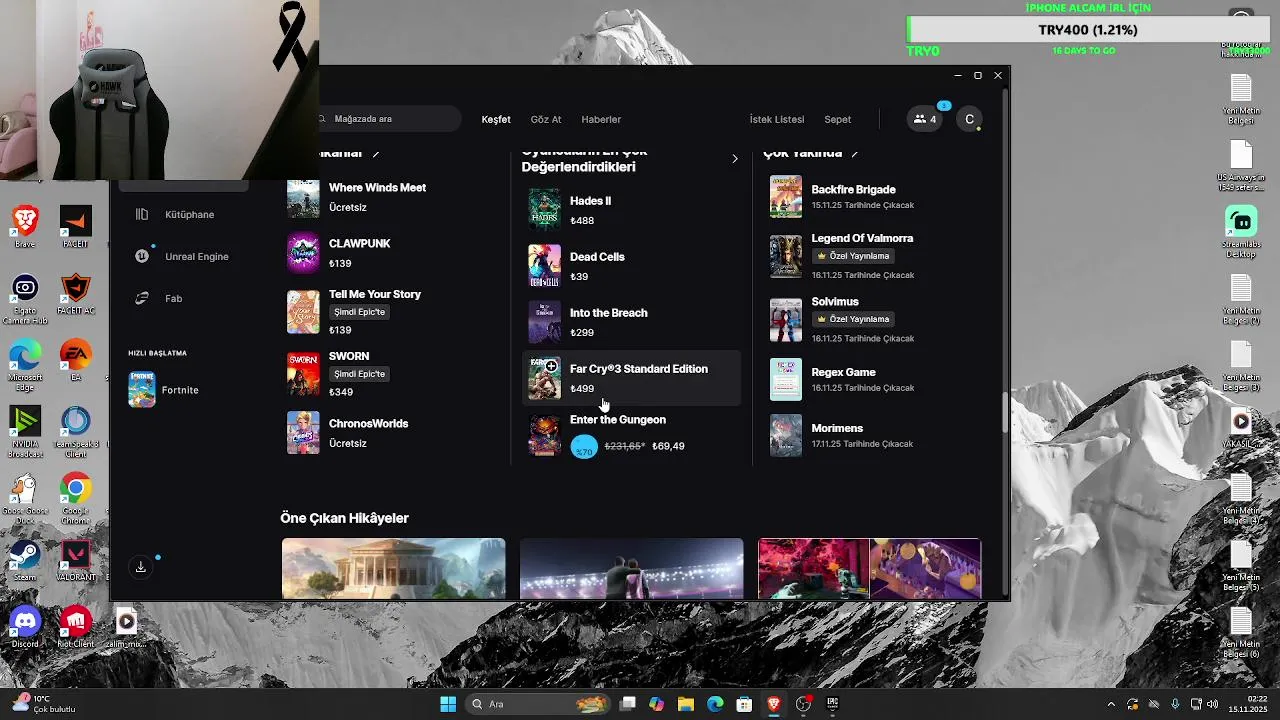This screenshot has width=1280, height=720.
Task: Open TeamSpeak 3 Client desktop icon
Action: [x=75, y=432]
